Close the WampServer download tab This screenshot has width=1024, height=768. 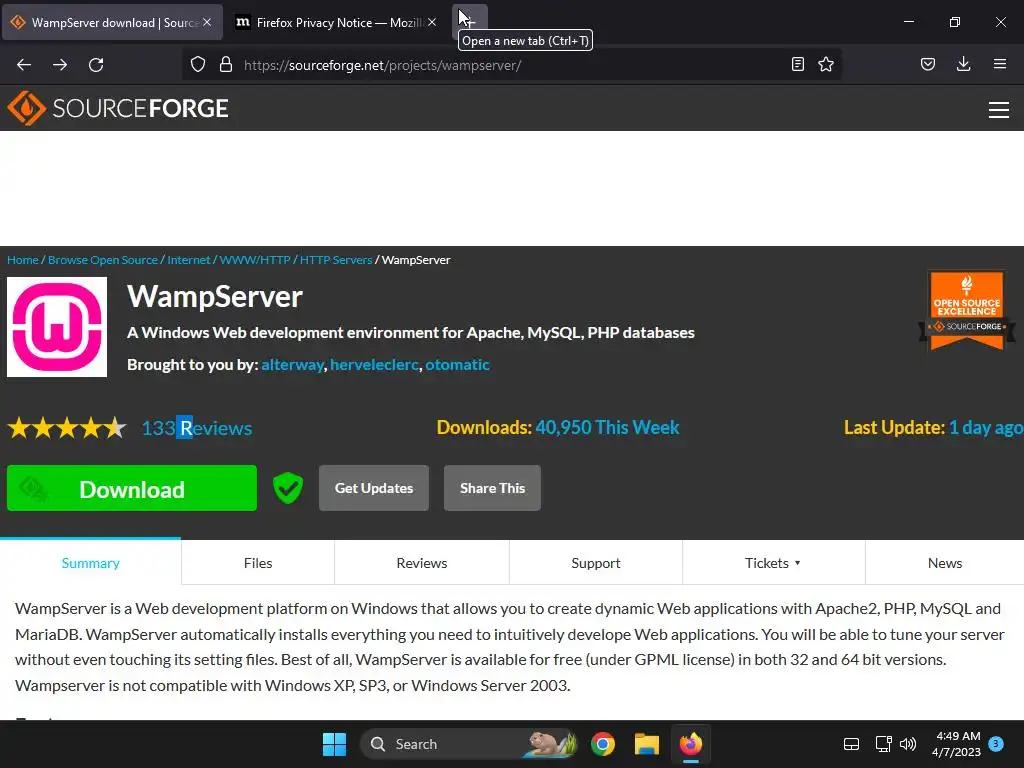[x=207, y=22]
